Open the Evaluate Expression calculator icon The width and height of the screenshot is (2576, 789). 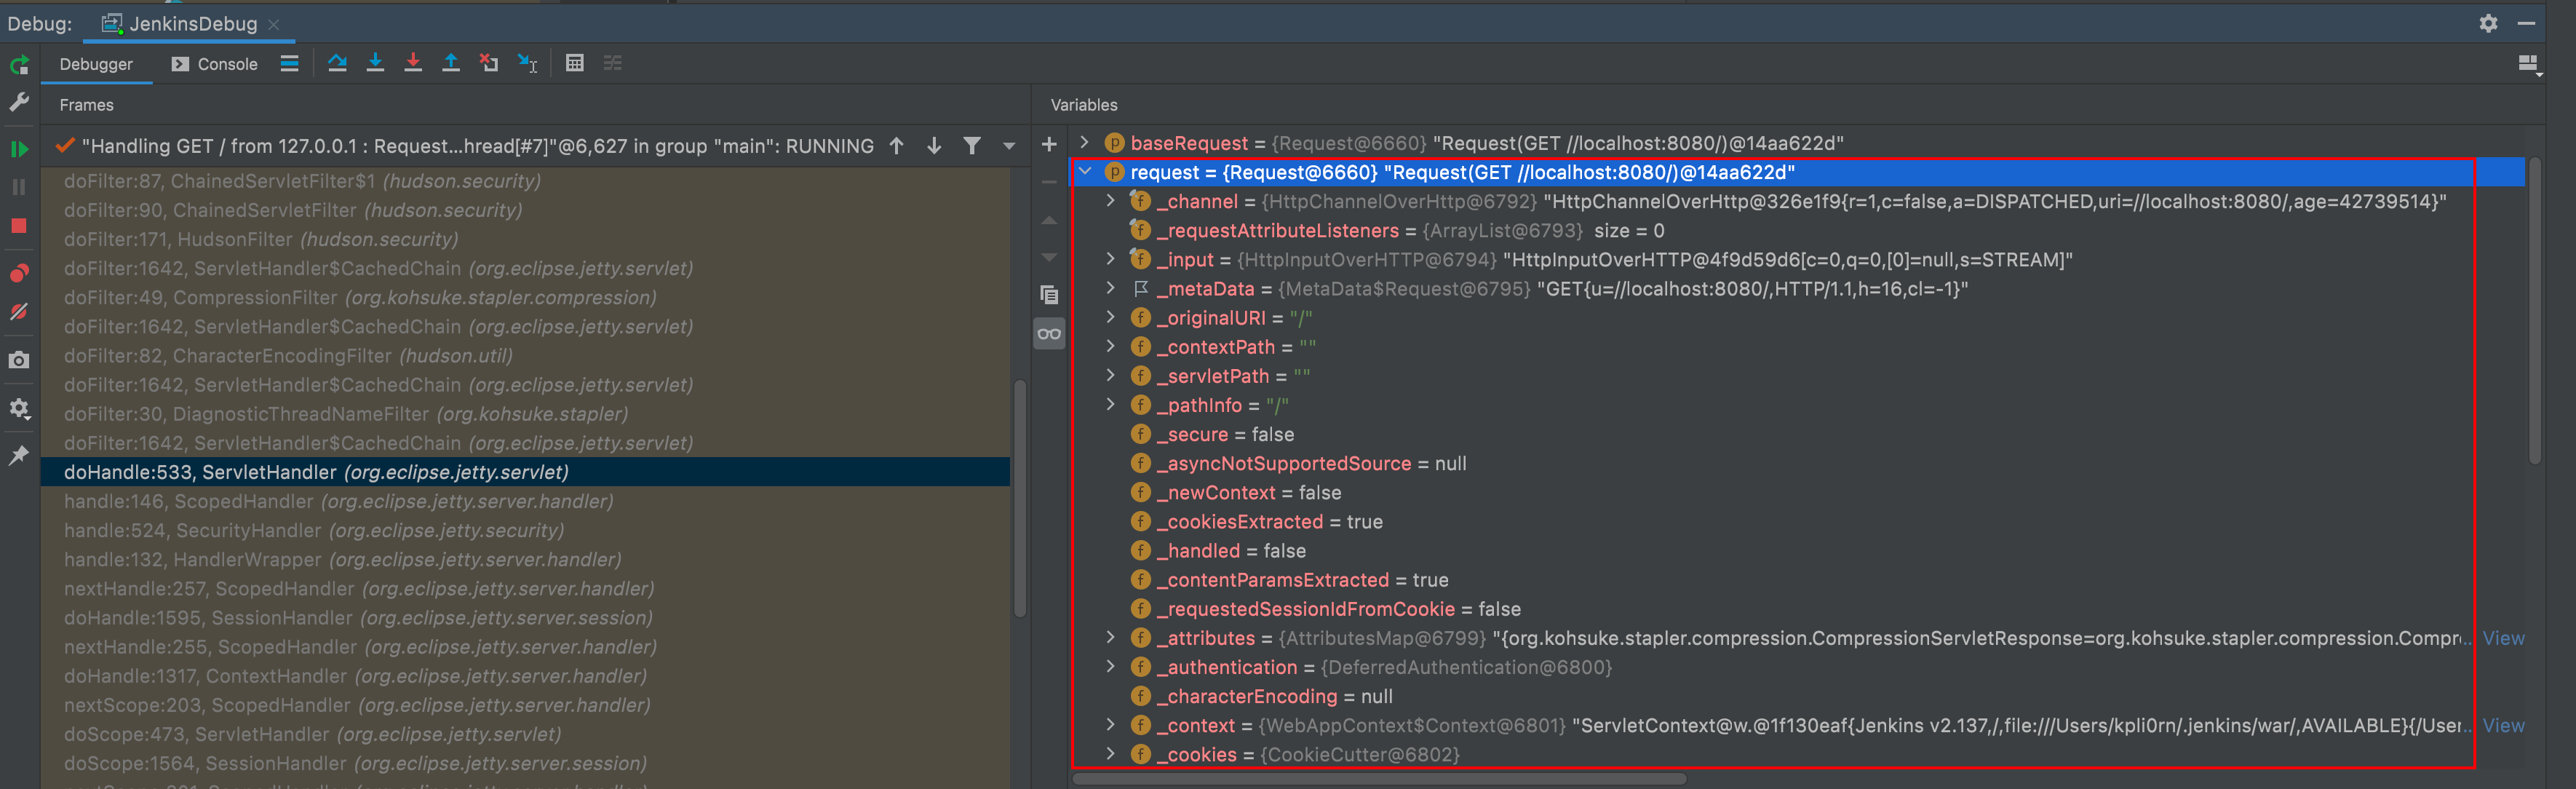[574, 64]
